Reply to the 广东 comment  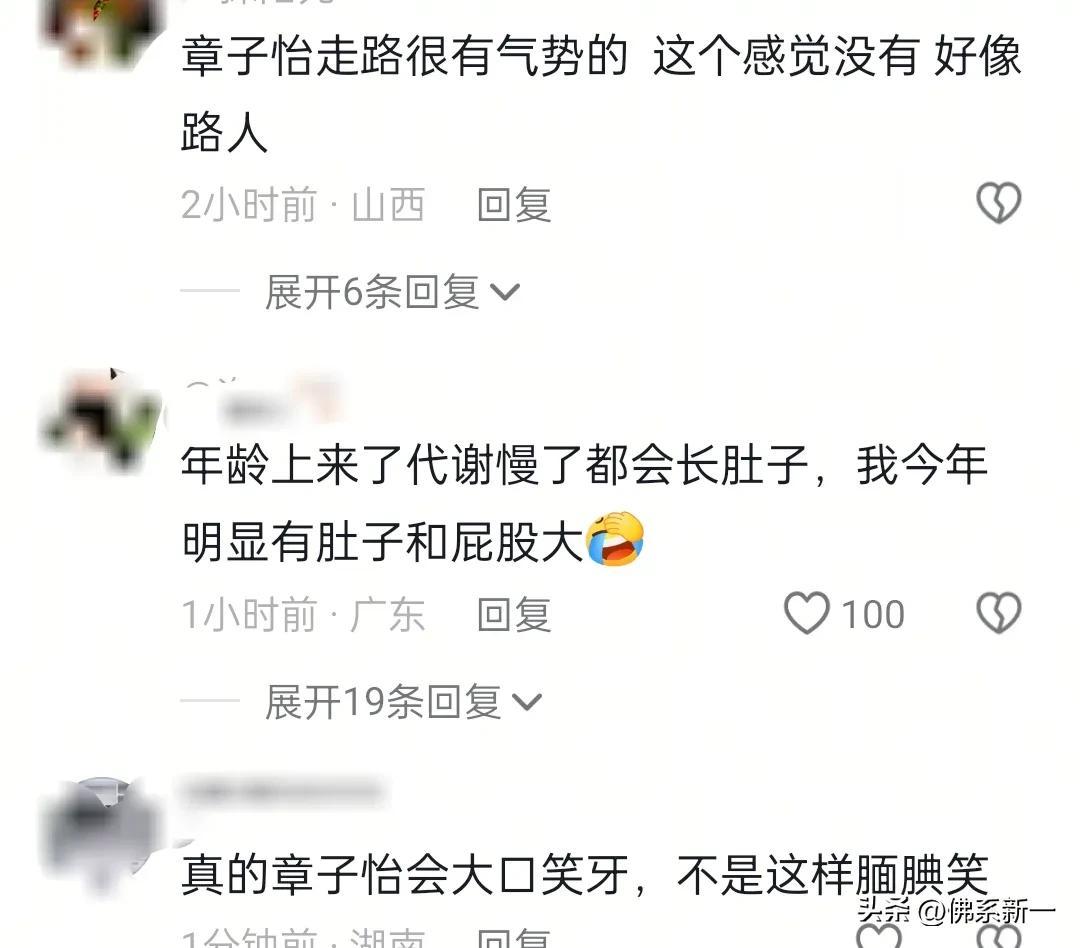[x=514, y=615]
